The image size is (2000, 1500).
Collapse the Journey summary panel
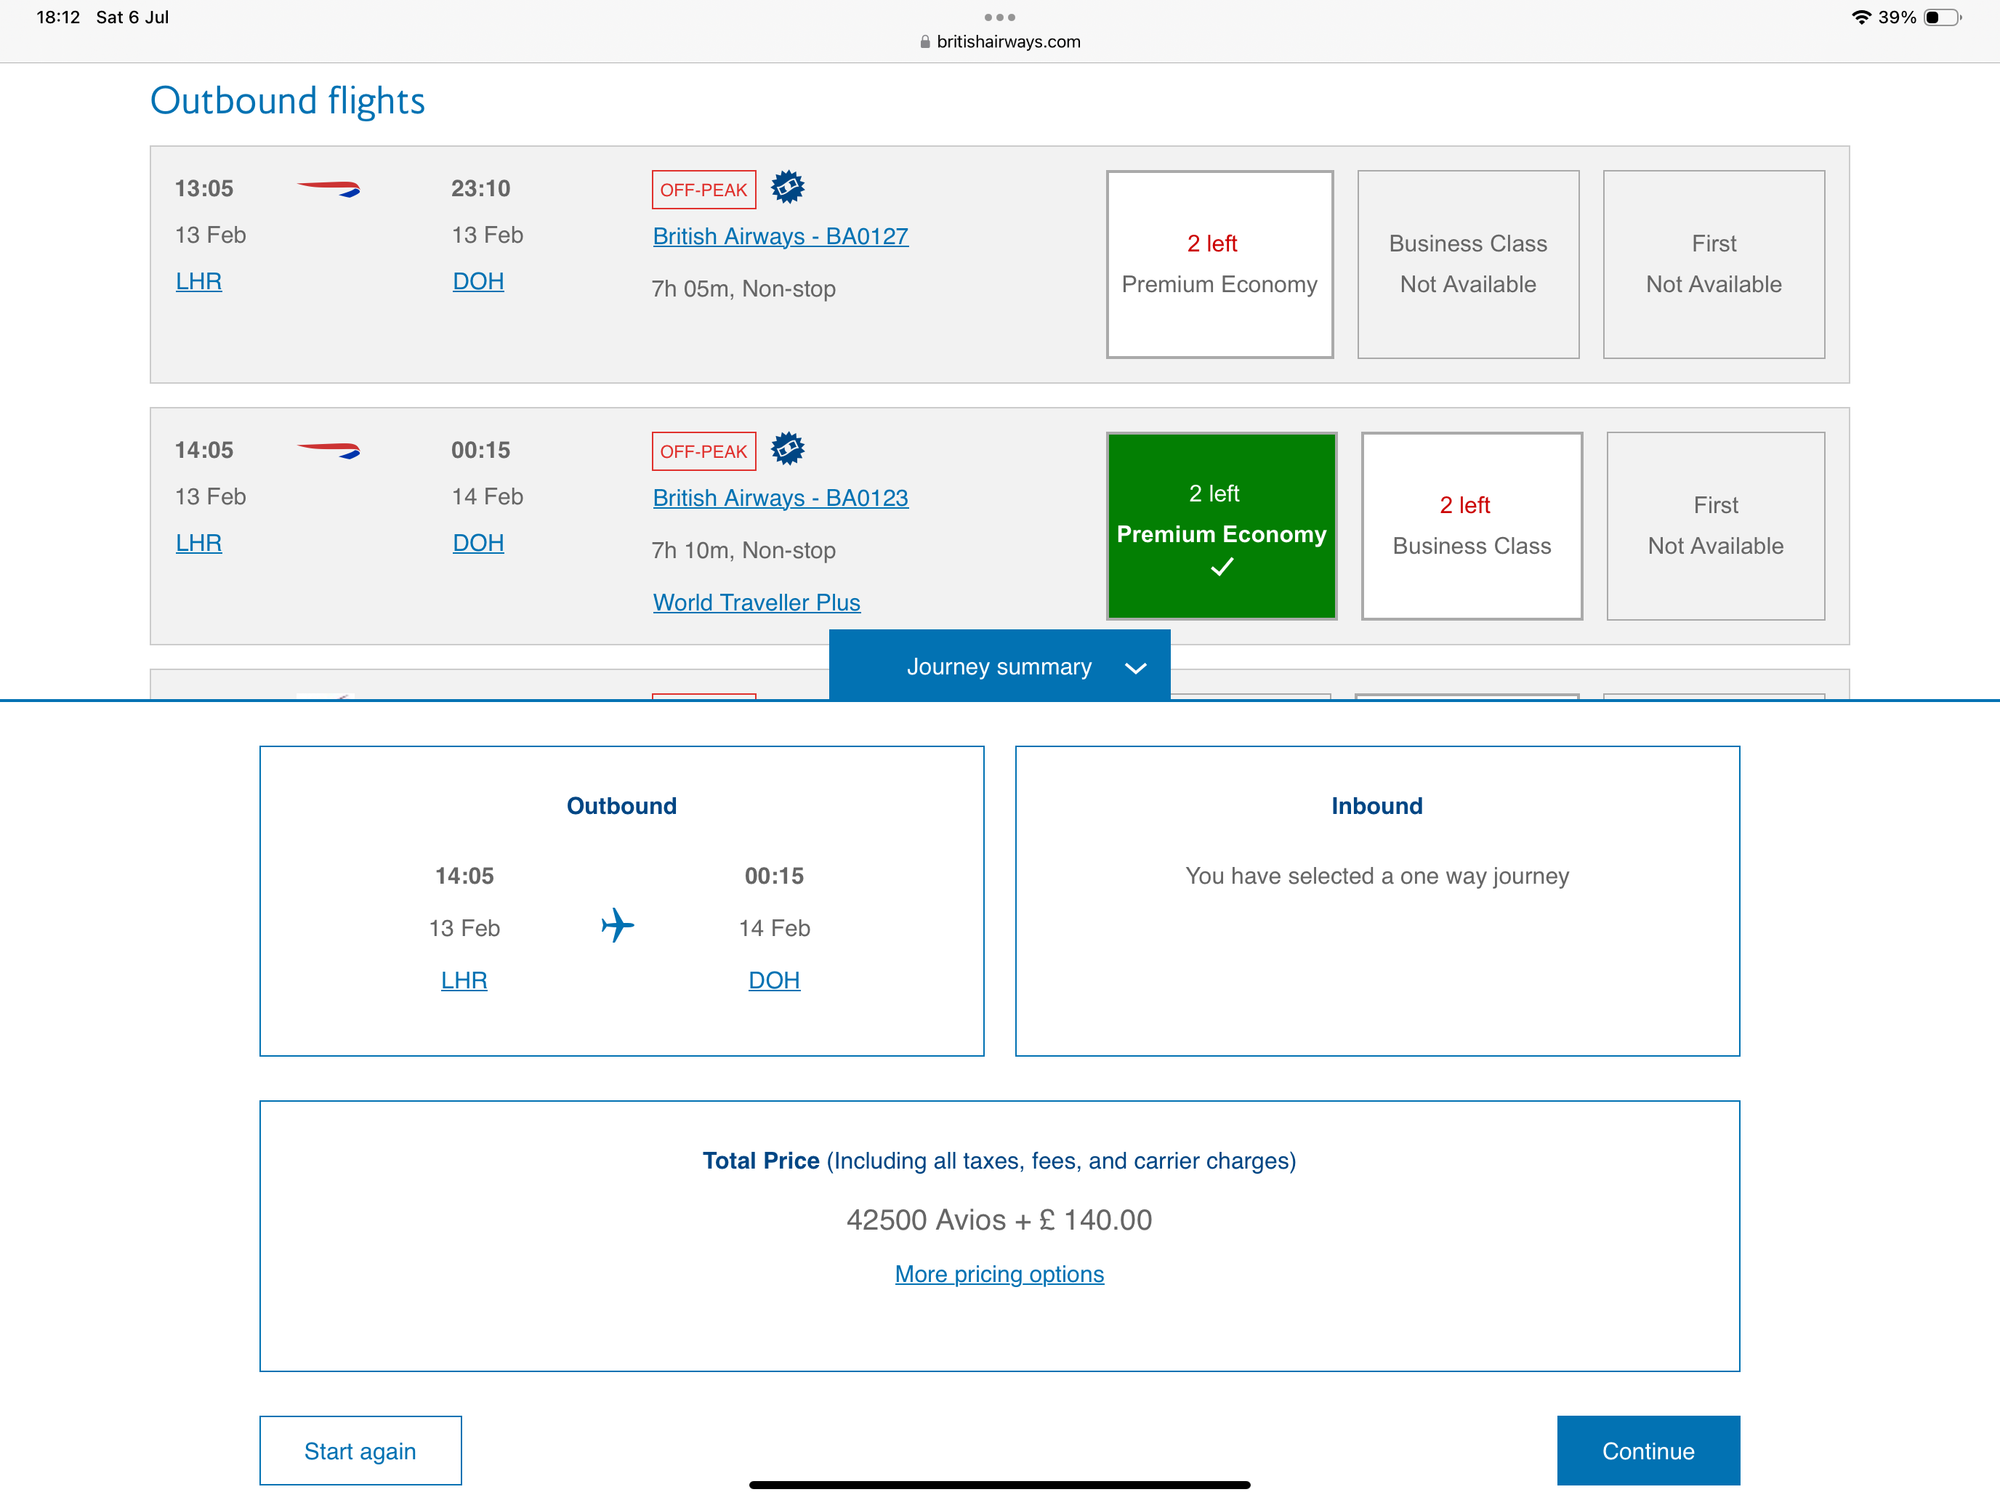[x=1000, y=666]
